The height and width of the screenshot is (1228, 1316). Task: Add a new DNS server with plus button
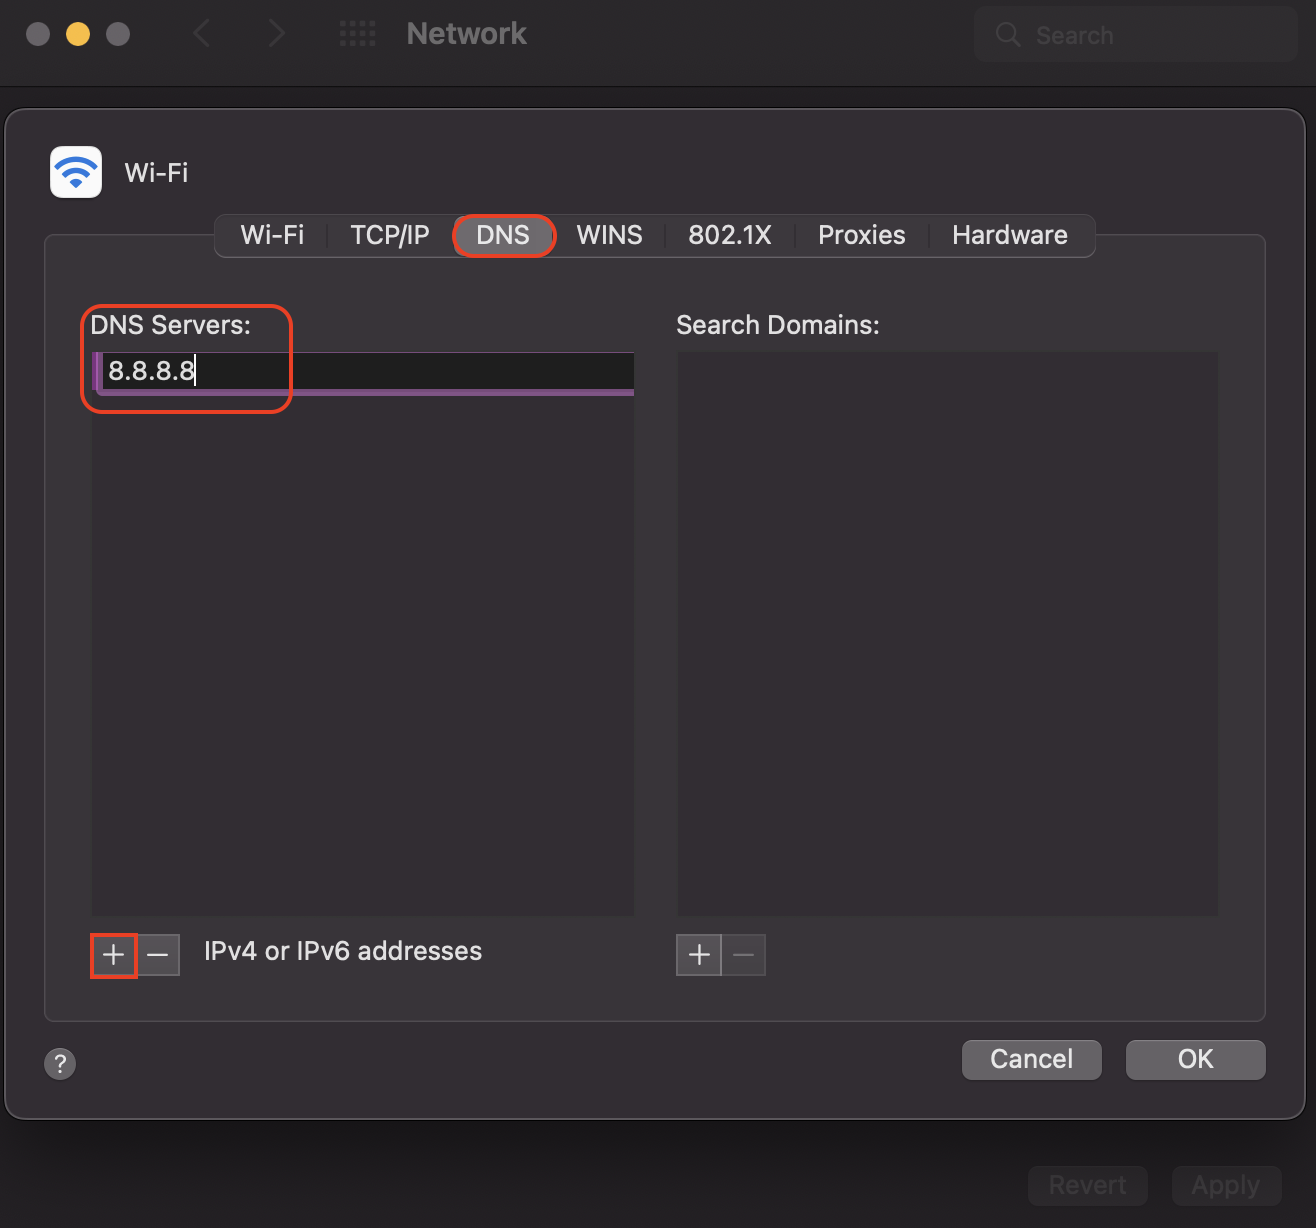point(114,955)
